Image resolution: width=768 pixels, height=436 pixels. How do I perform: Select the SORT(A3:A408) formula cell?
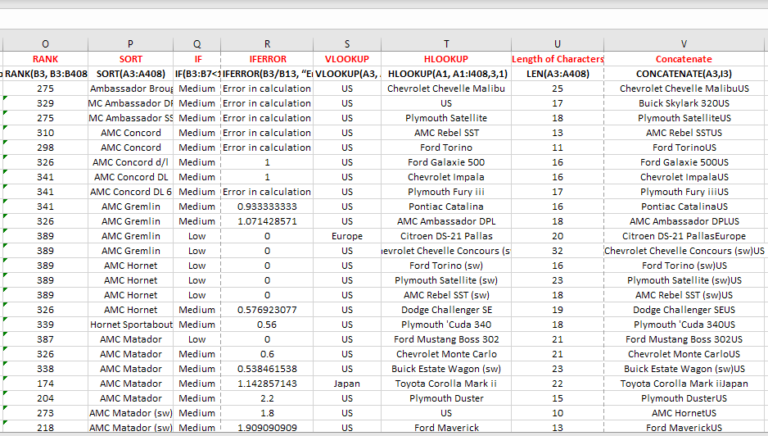(x=131, y=74)
